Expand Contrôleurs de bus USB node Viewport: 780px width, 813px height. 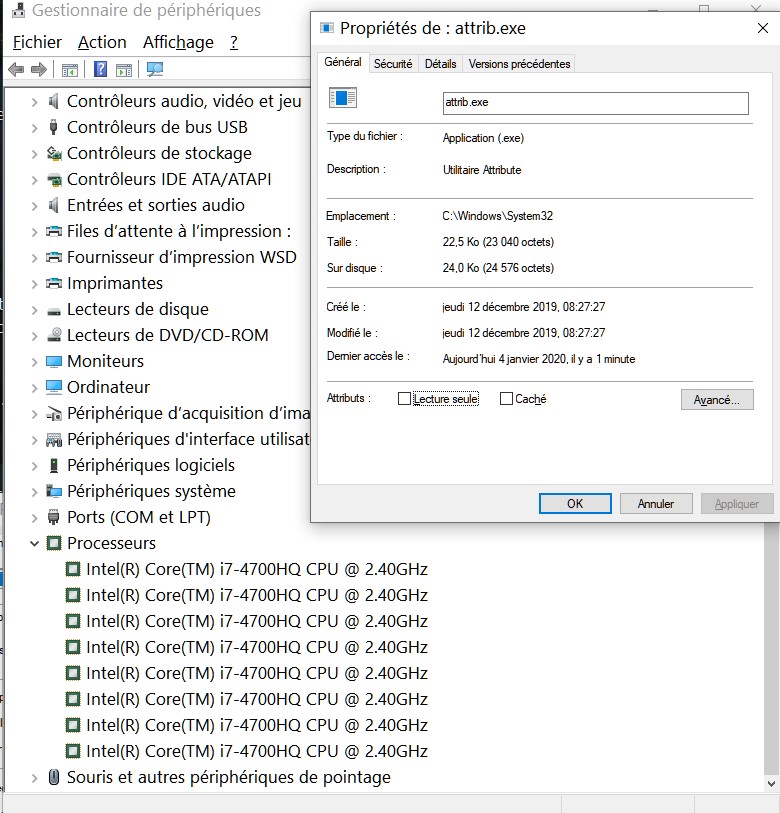(x=35, y=128)
